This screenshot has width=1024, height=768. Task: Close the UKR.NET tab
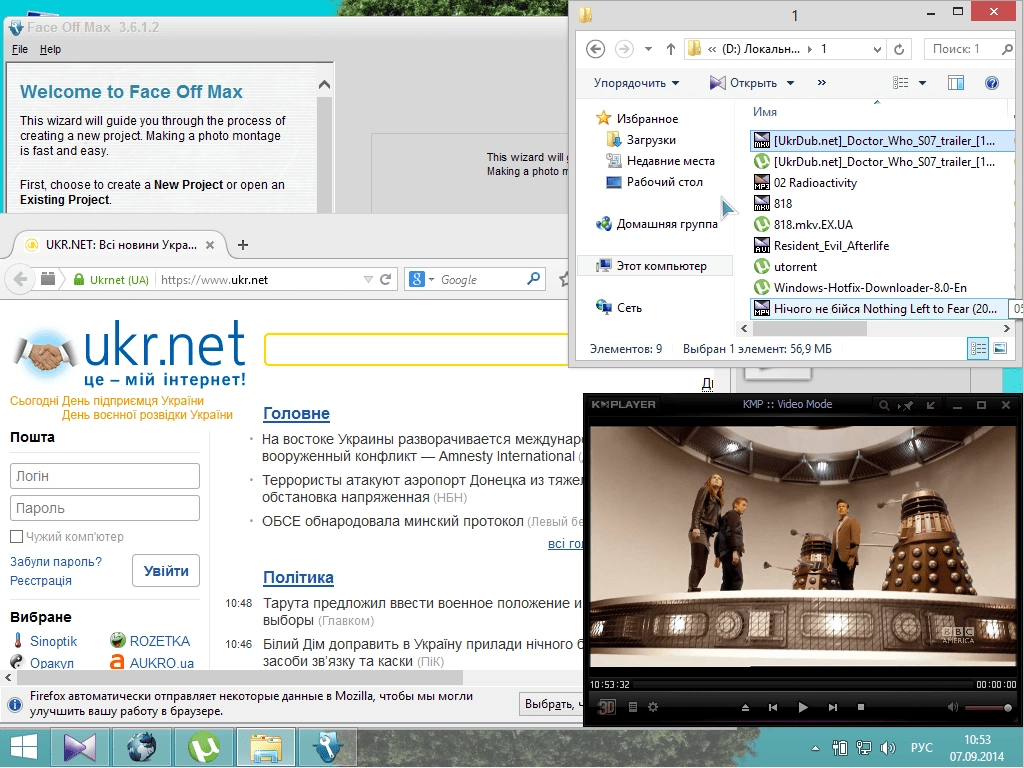pos(210,245)
